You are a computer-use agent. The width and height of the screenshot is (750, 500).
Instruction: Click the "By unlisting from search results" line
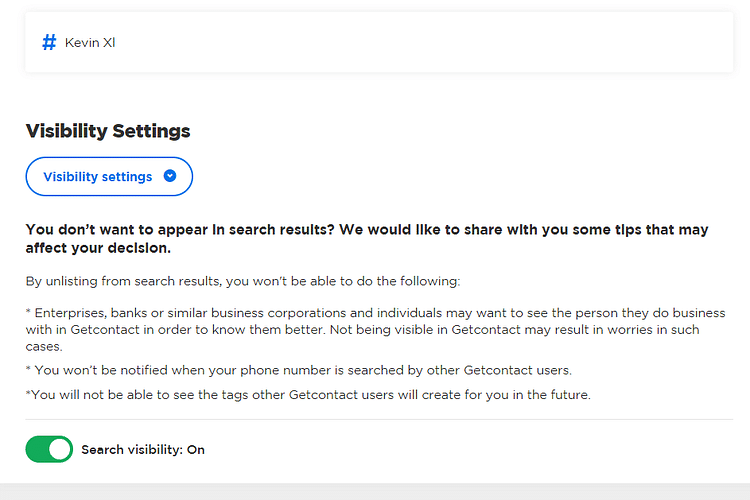(243, 281)
